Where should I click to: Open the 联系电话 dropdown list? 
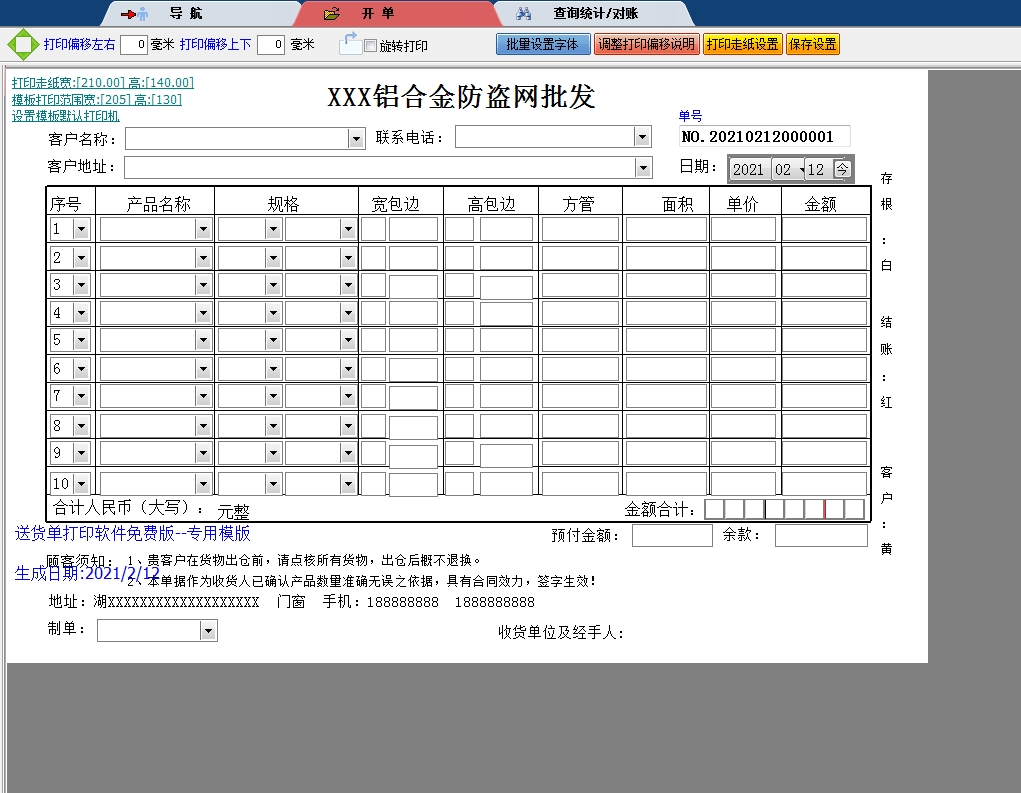click(x=642, y=137)
